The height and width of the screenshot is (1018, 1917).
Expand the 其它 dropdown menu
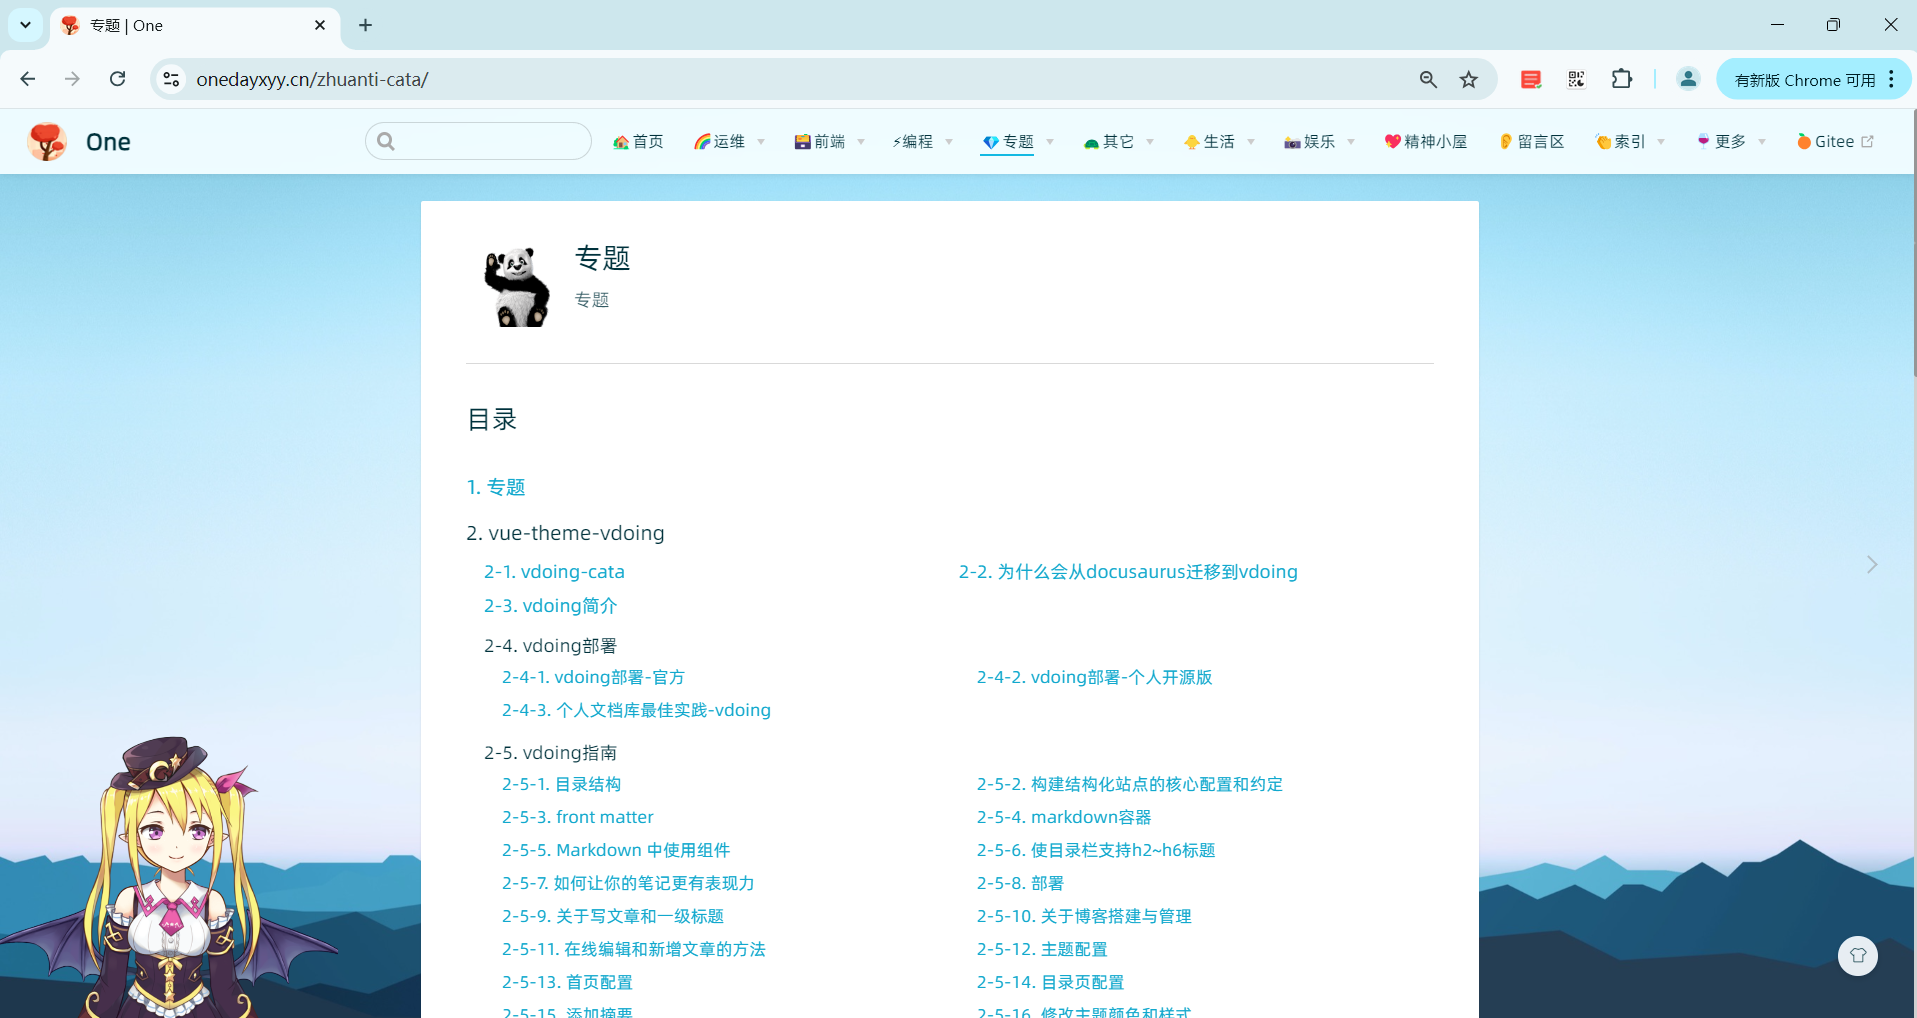click(x=1118, y=142)
